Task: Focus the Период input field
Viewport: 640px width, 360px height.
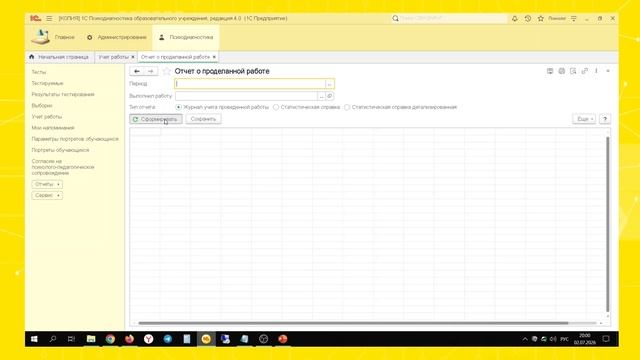Action: pos(250,84)
